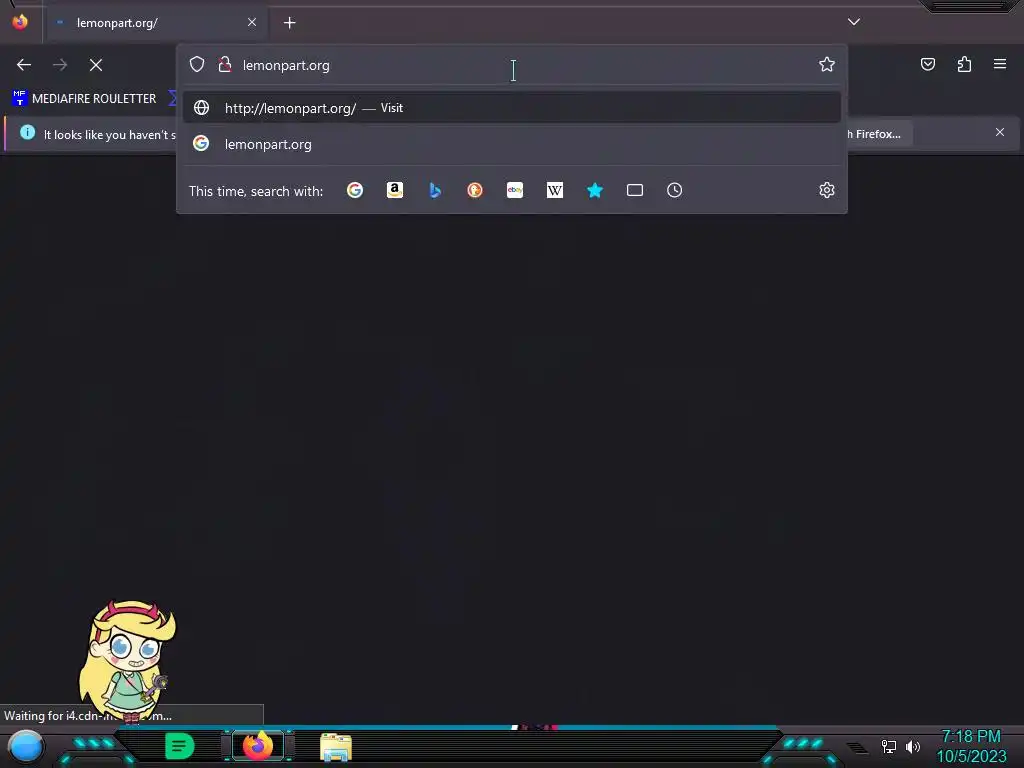Open tracking protection shield icon
The image size is (1024, 768).
(197, 65)
